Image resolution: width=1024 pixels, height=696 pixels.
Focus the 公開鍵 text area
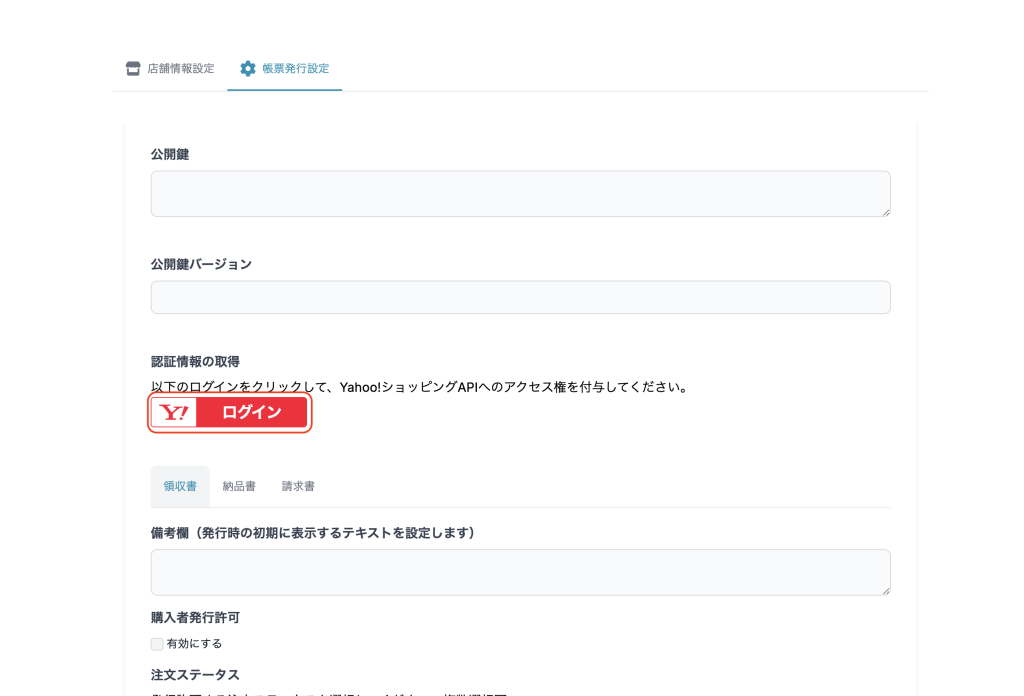[x=520, y=193]
